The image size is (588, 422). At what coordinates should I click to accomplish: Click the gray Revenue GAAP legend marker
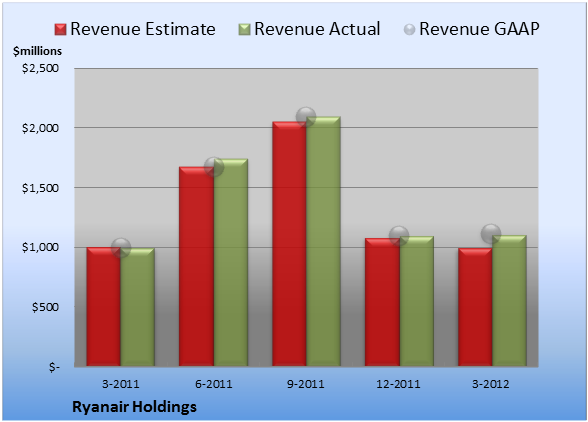point(410,29)
